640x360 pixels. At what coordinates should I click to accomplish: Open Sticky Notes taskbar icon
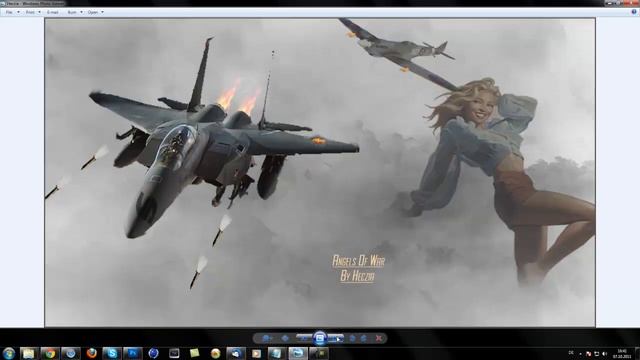pos(195,353)
